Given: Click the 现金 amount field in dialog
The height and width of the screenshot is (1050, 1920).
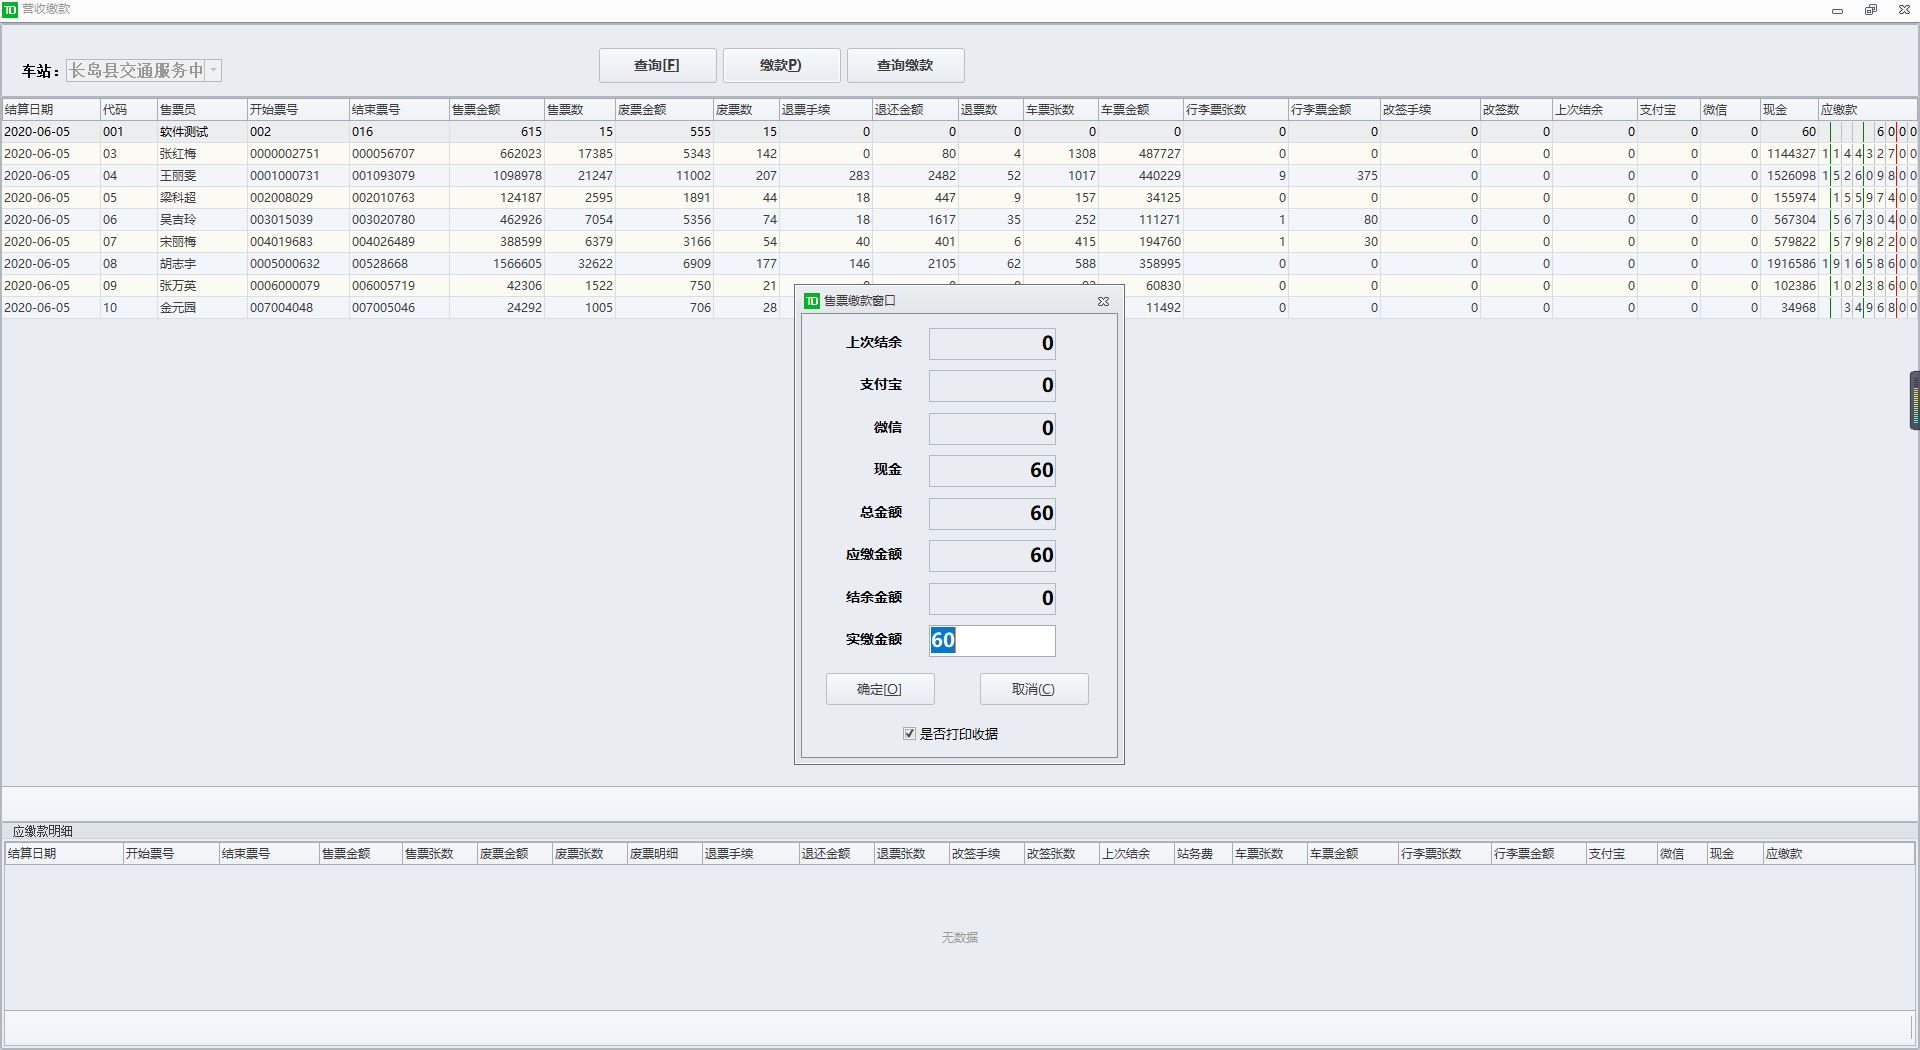Looking at the screenshot, I should [x=992, y=471].
